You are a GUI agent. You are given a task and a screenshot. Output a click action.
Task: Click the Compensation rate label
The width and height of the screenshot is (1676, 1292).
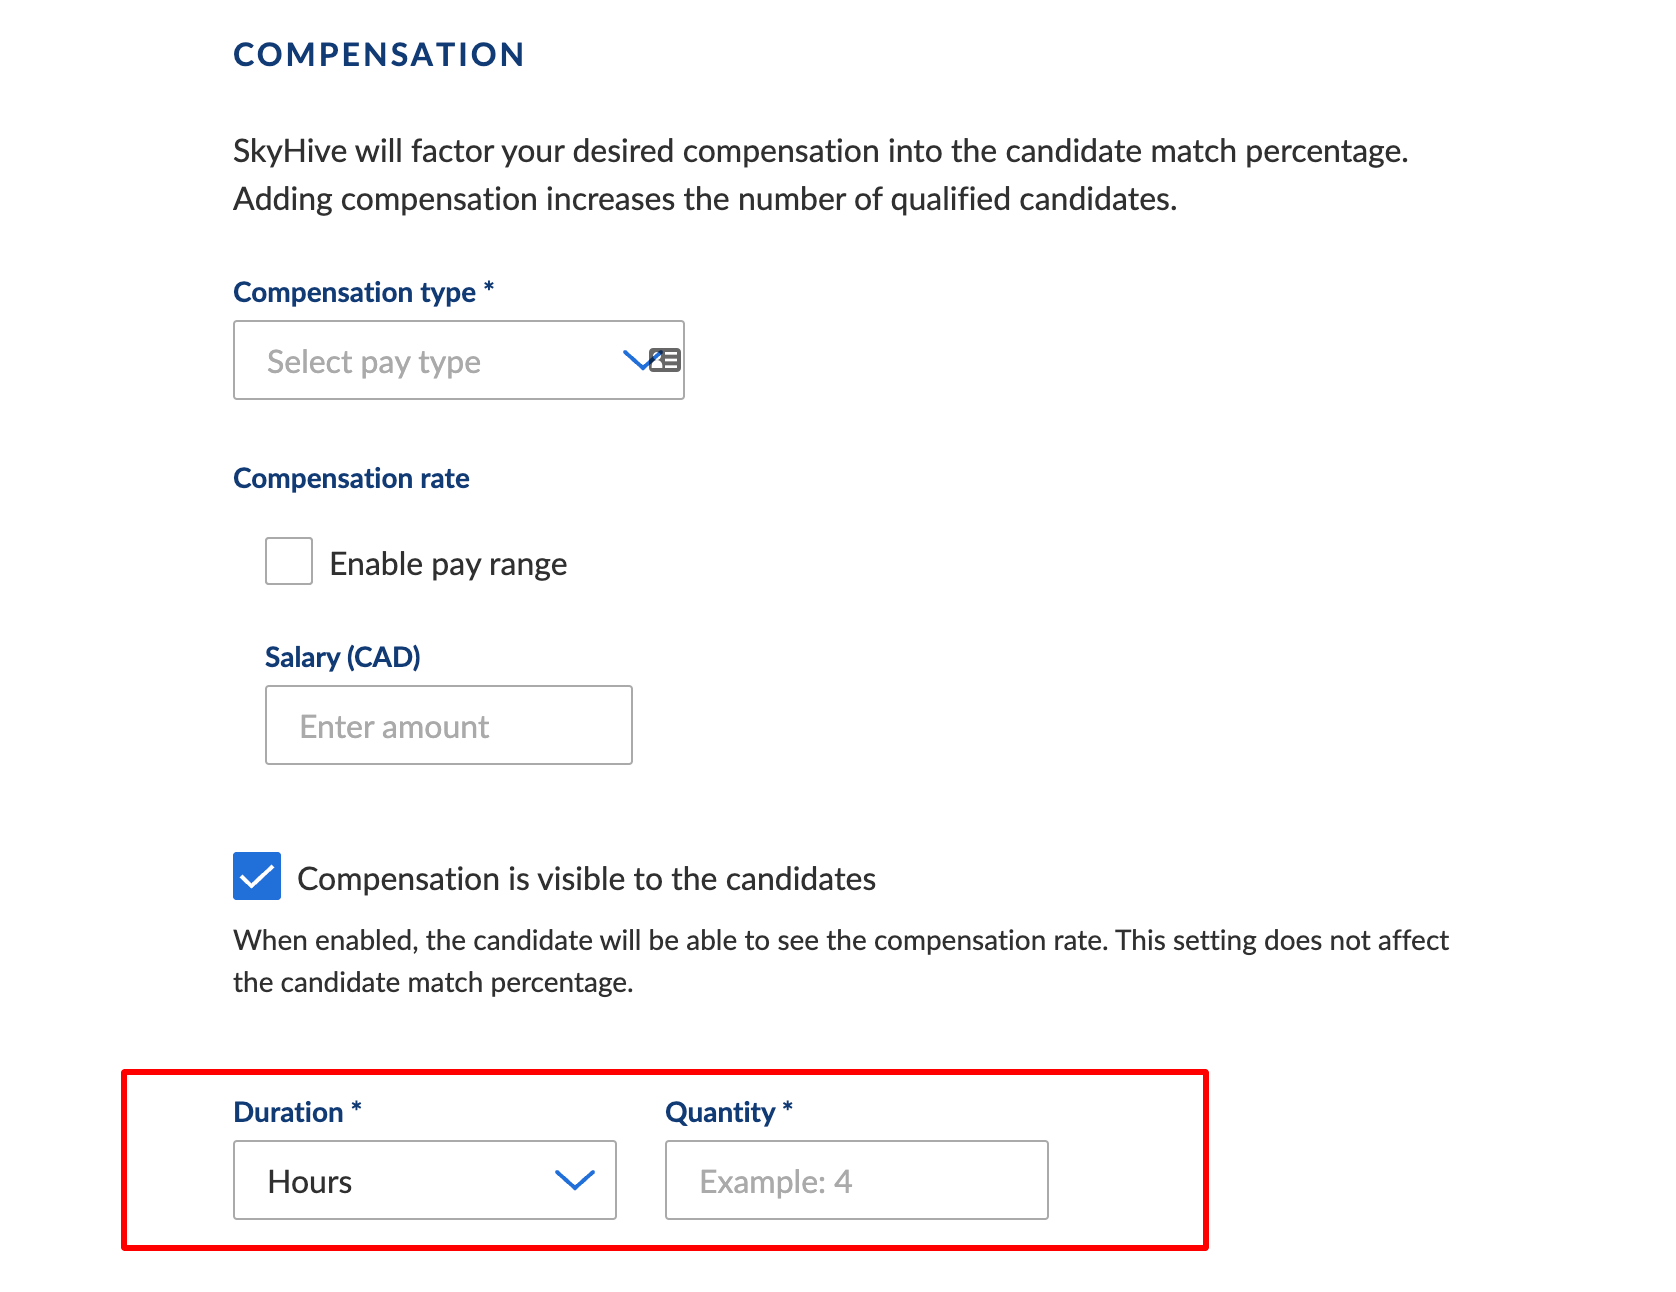[x=351, y=478]
